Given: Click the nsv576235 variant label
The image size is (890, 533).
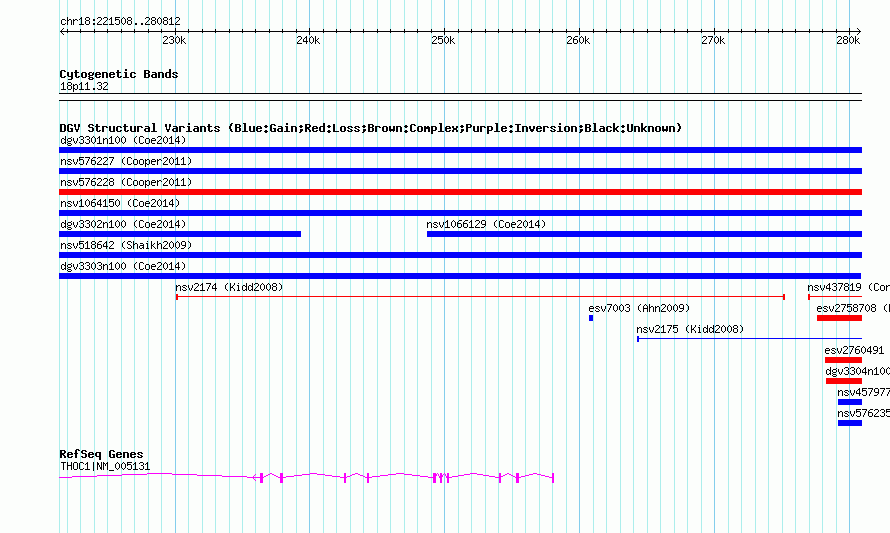Looking at the screenshot, I should click(x=863, y=413).
